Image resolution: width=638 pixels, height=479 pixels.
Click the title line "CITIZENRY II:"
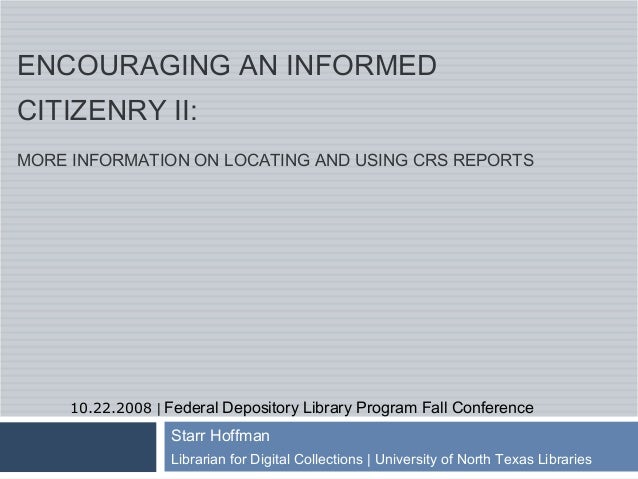107,110
